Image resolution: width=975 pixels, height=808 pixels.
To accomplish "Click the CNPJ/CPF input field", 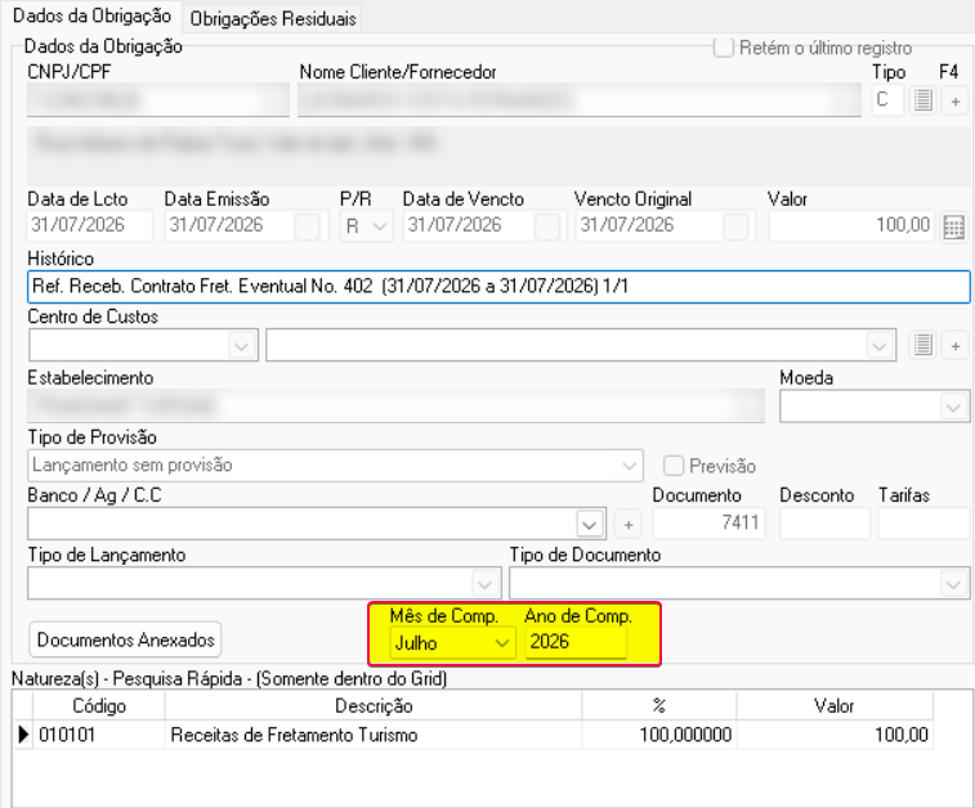I will 159,100.
